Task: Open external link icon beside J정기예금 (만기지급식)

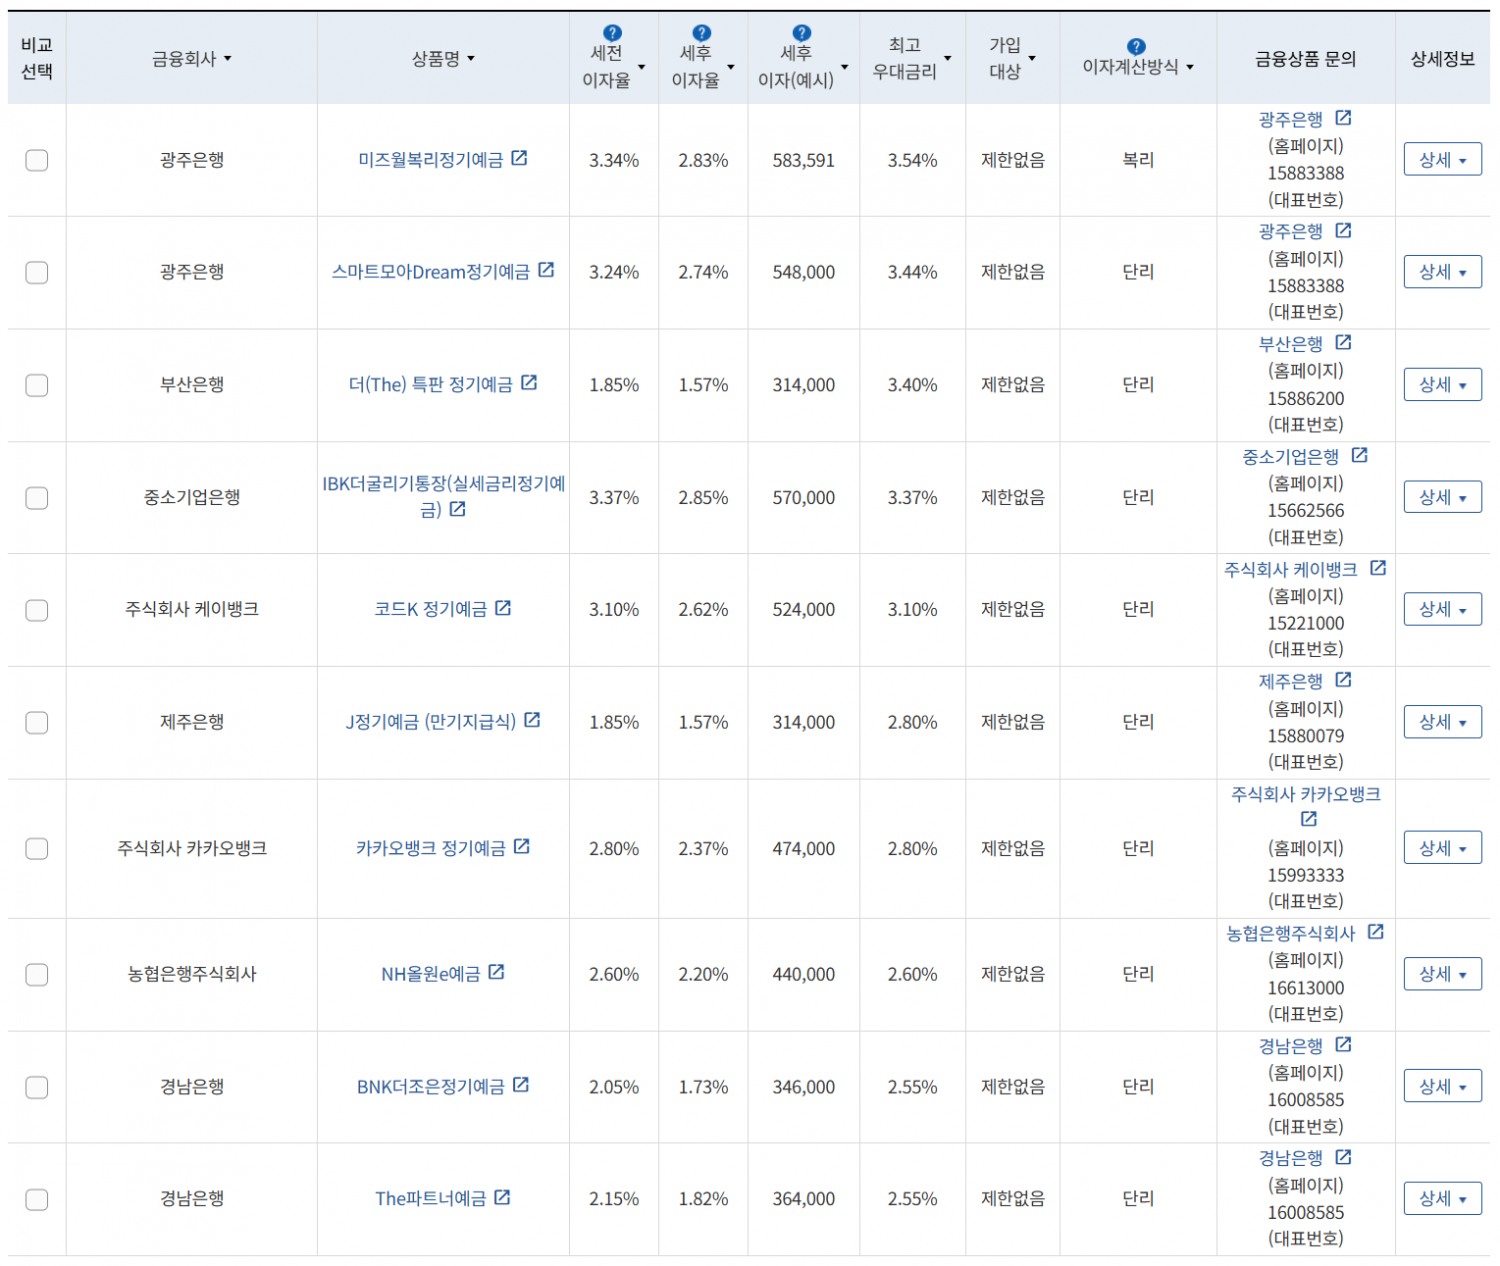Action: (x=532, y=720)
